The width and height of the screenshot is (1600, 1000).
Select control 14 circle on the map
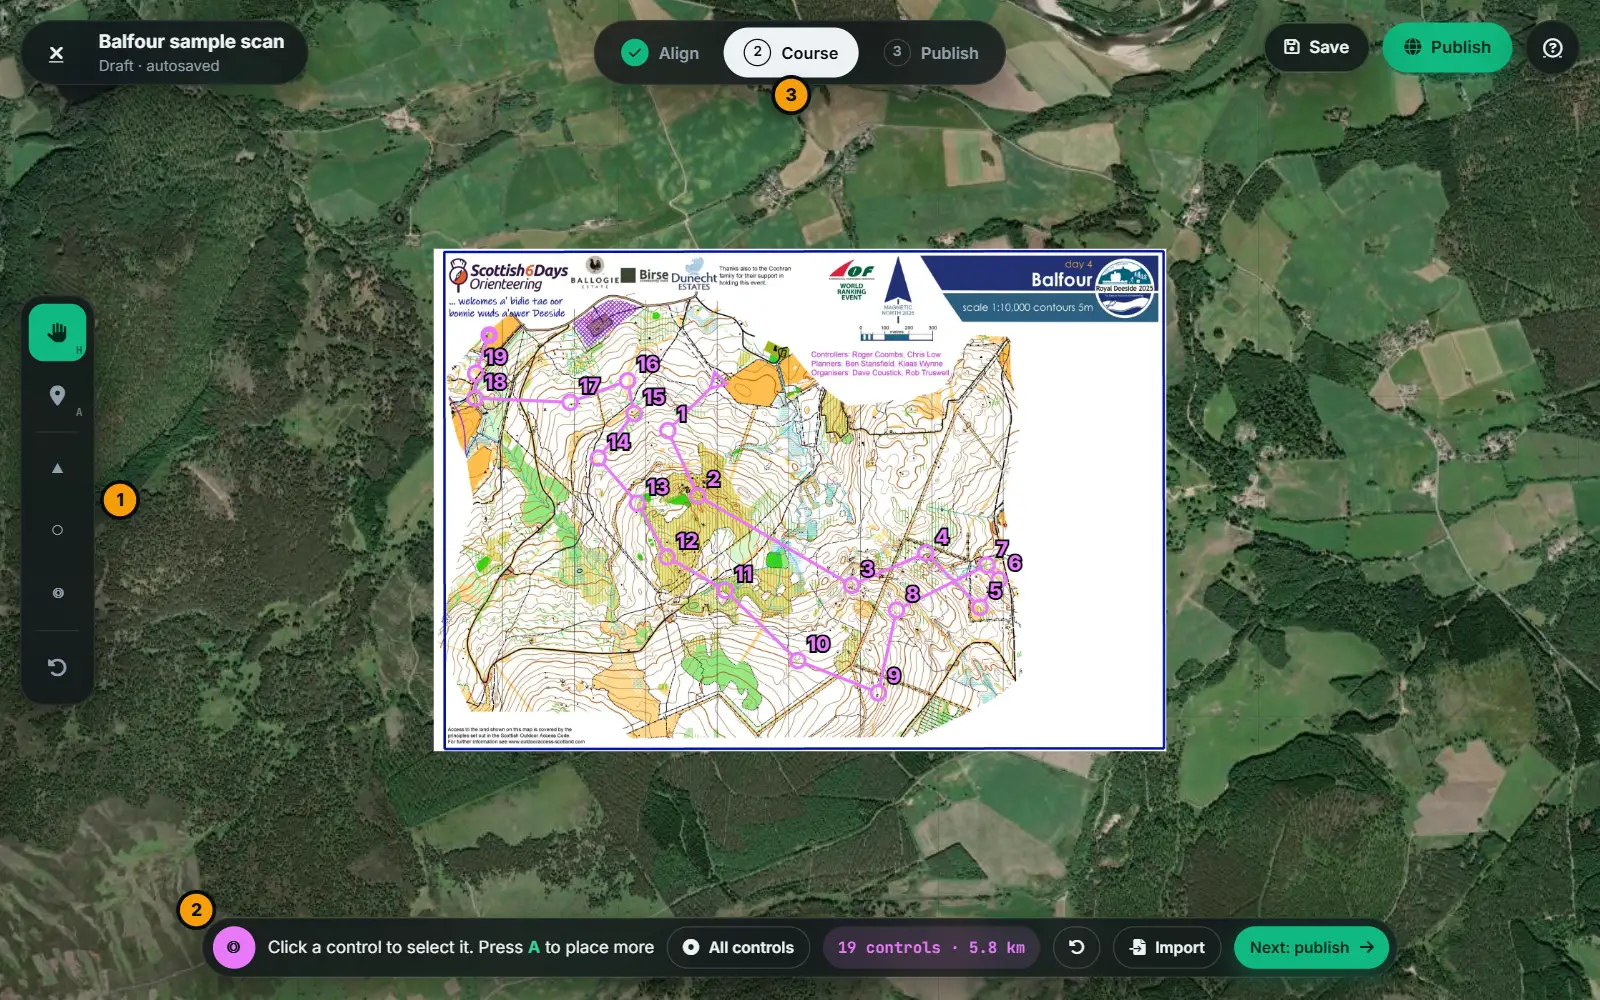point(598,458)
